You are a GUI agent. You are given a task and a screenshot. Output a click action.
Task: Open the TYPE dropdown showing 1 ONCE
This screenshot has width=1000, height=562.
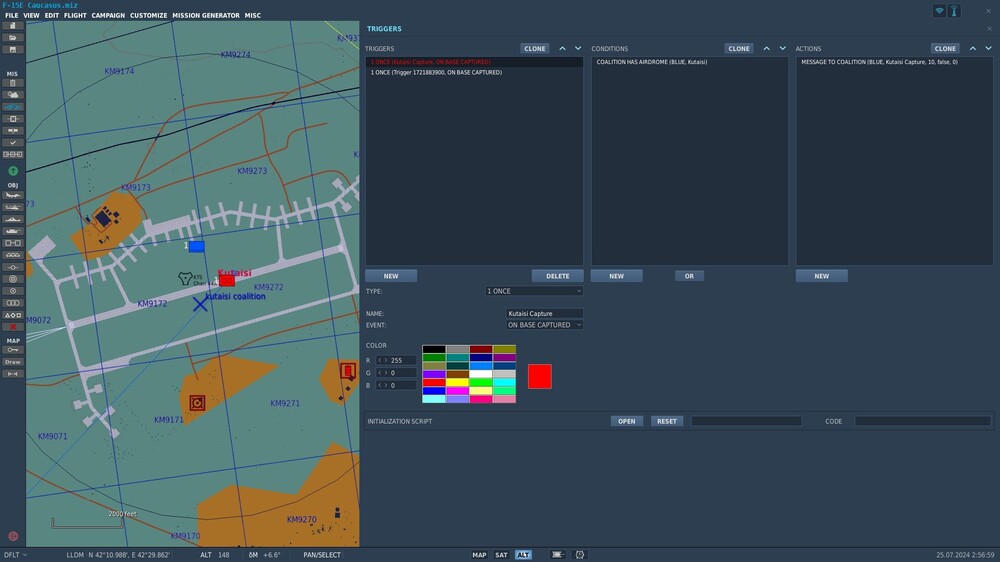tap(533, 291)
